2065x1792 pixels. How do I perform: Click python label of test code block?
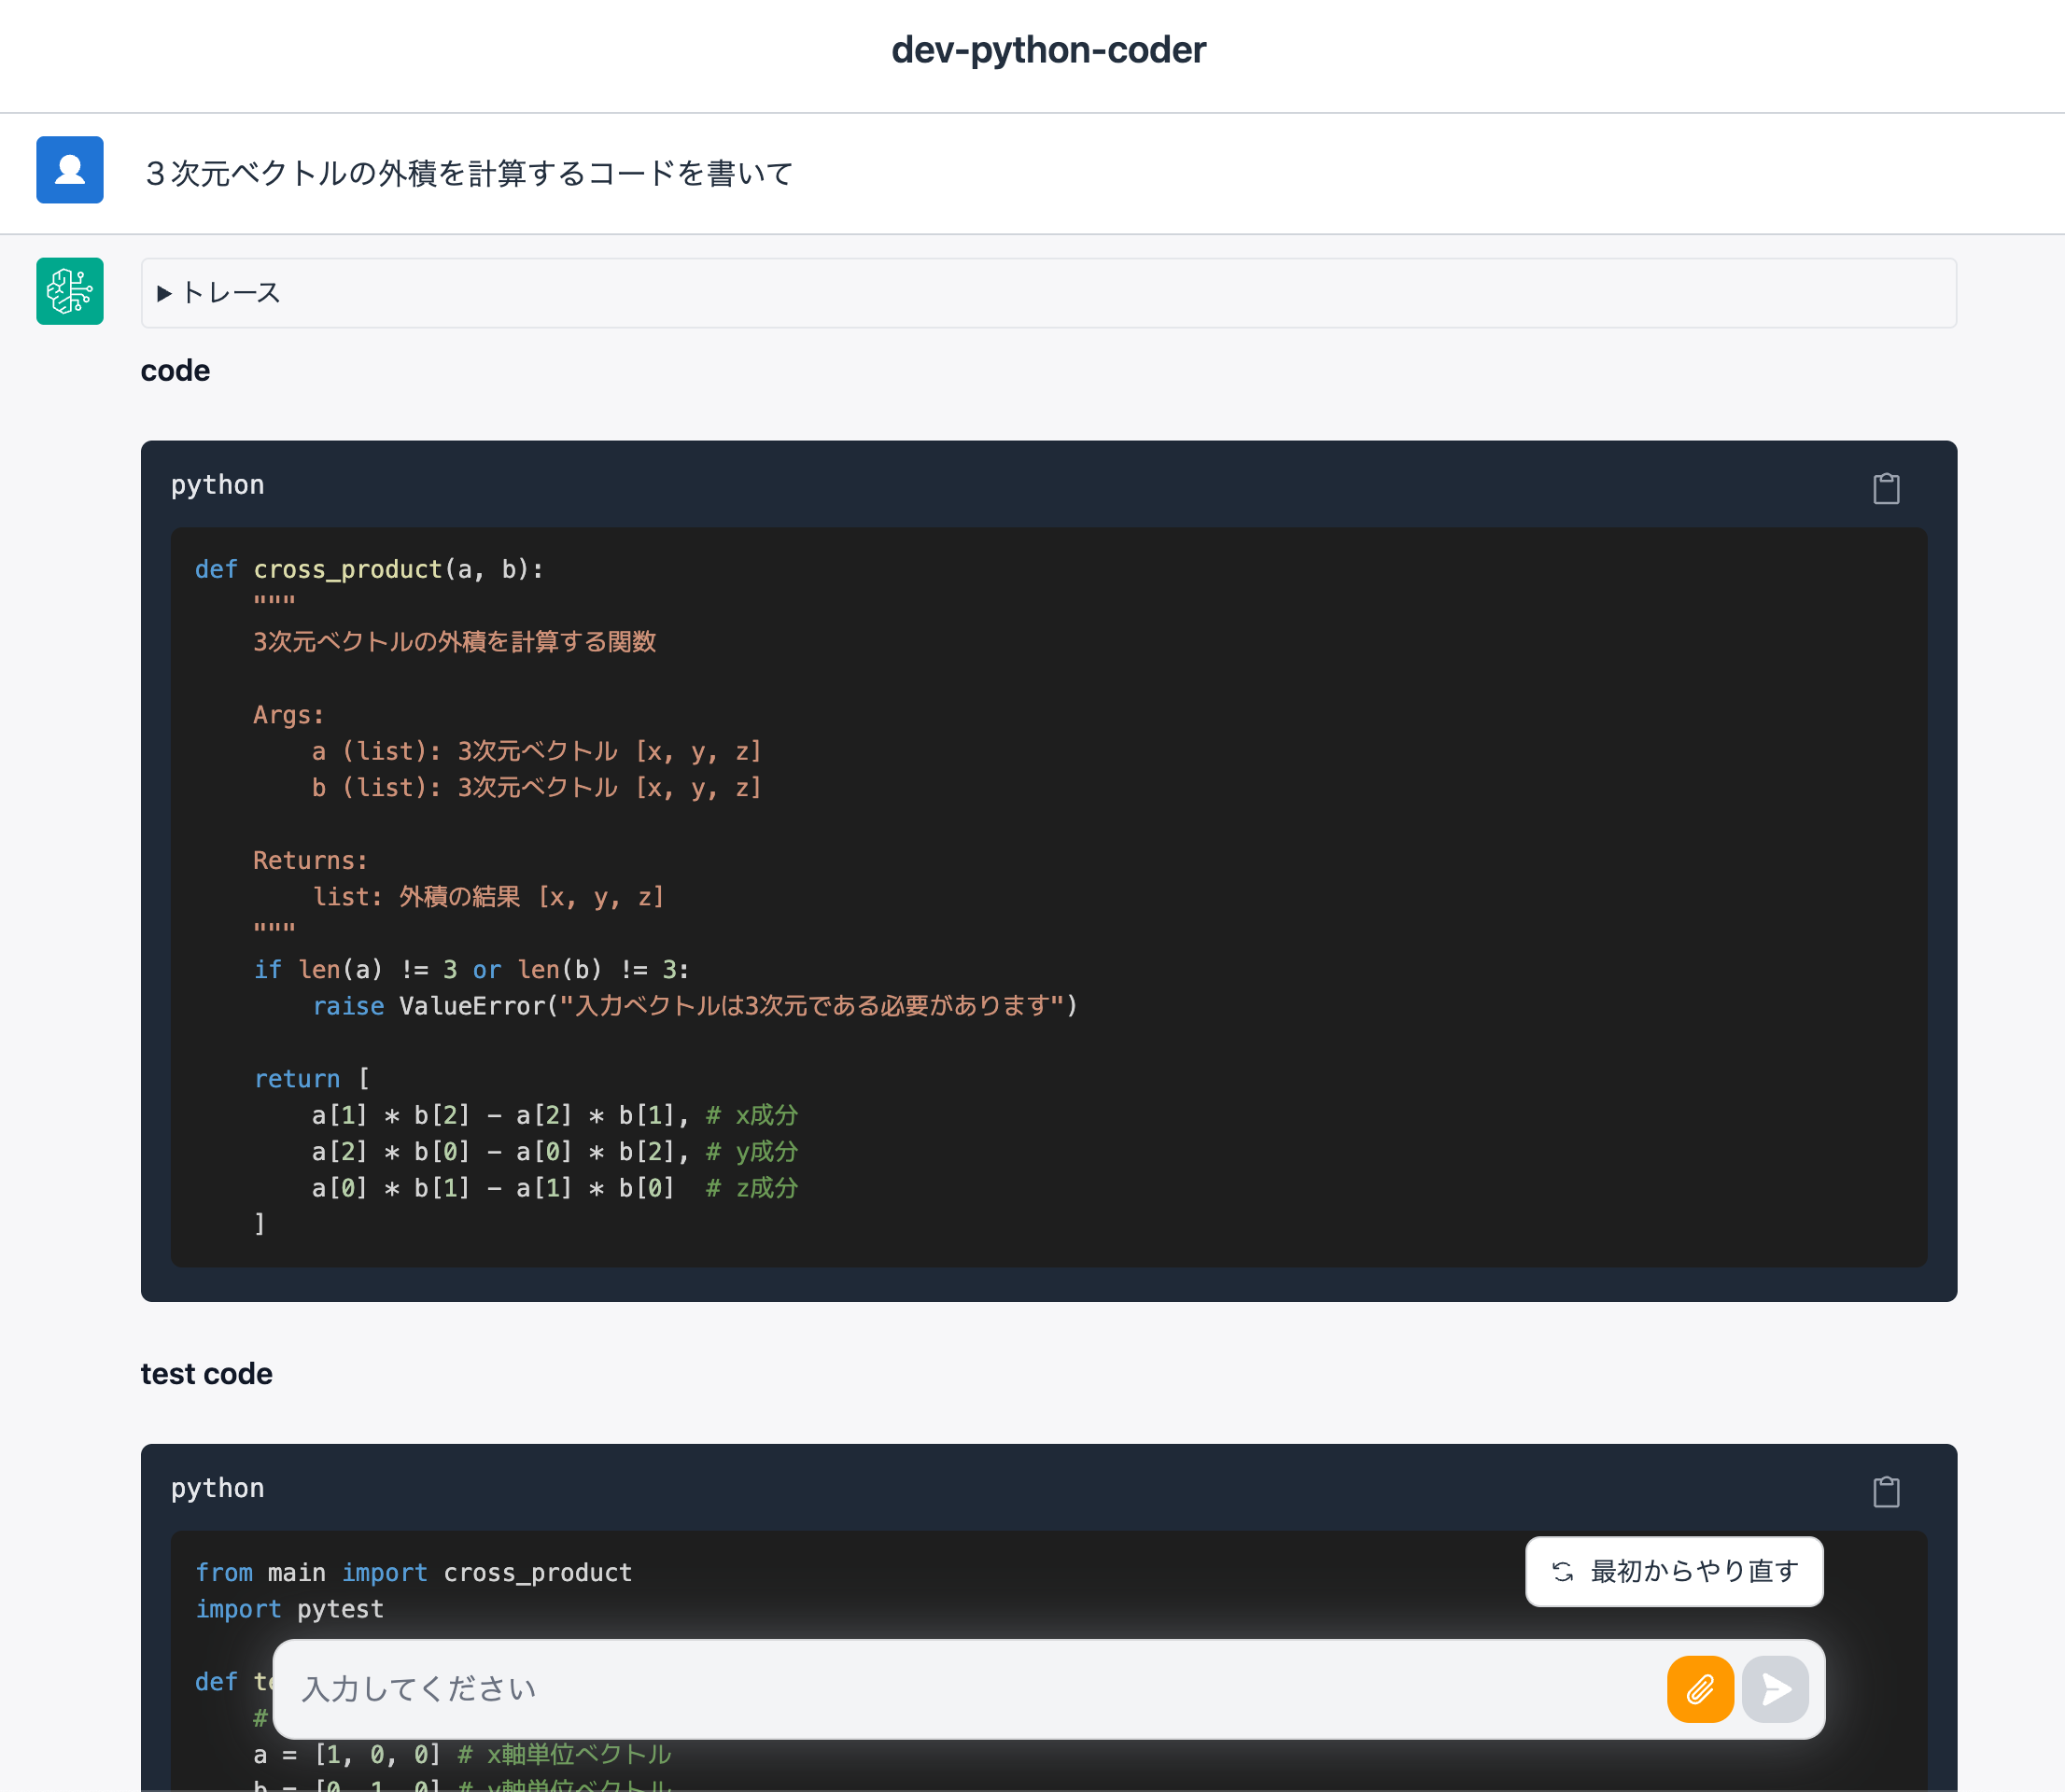click(x=217, y=1488)
